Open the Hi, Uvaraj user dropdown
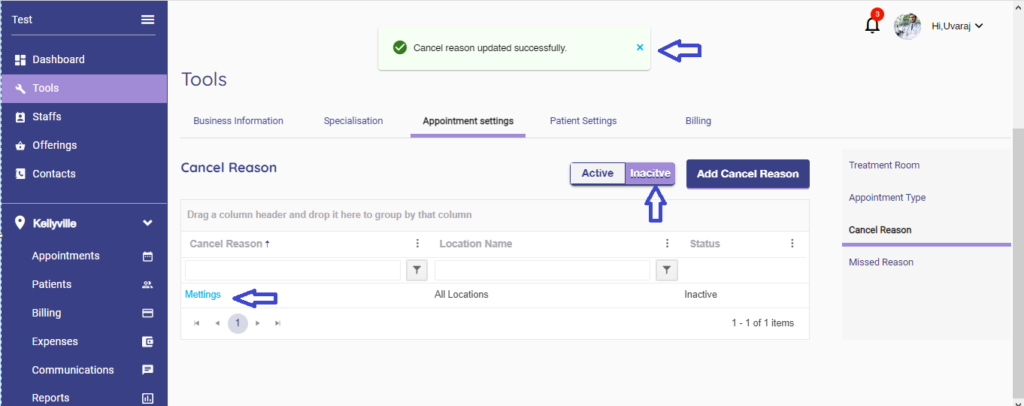Viewport: 1024px width, 406px height. (x=957, y=26)
